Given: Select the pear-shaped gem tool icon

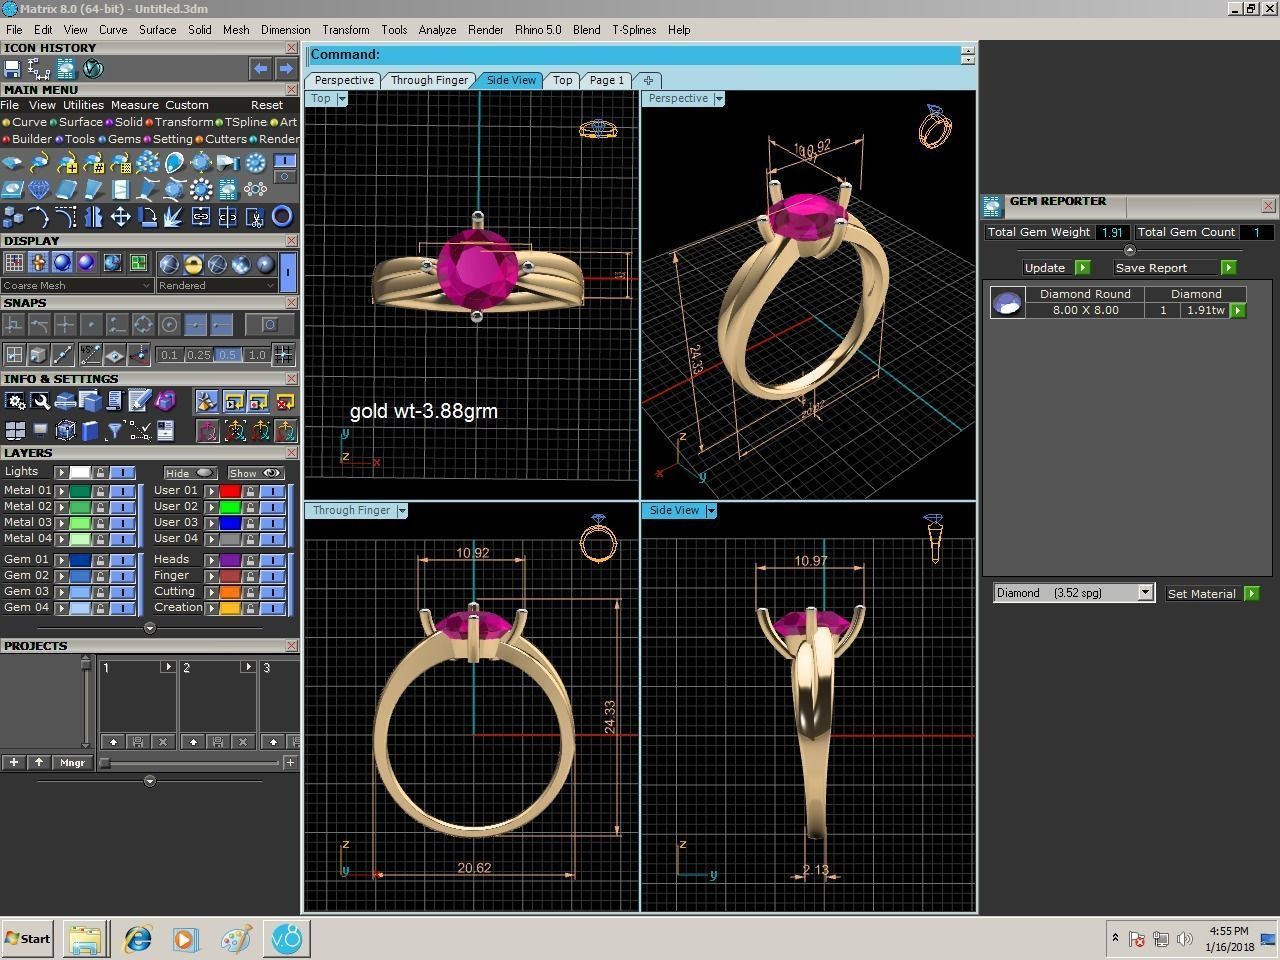Looking at the screenshot, I should (x=174, y=163).
